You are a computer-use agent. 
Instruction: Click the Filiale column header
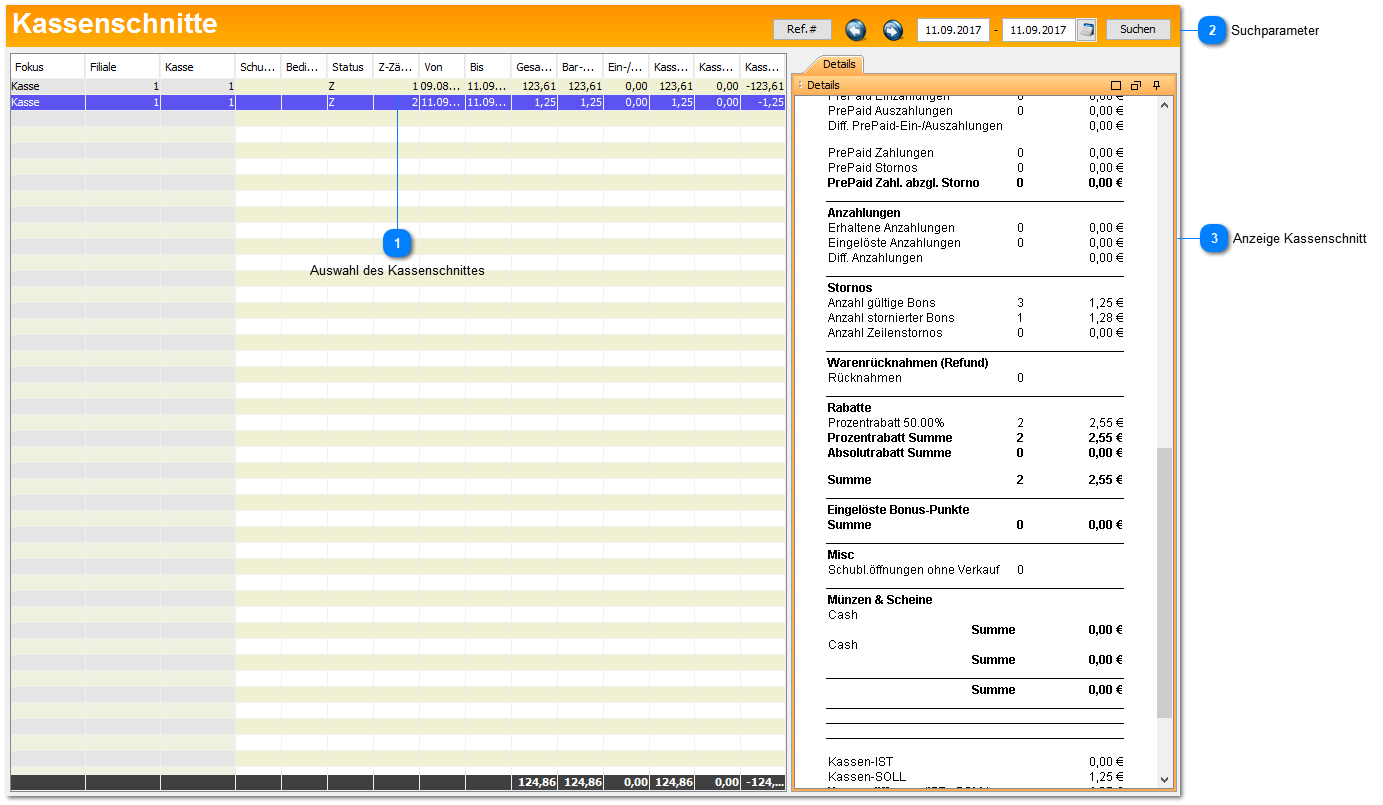click(122, 67)
